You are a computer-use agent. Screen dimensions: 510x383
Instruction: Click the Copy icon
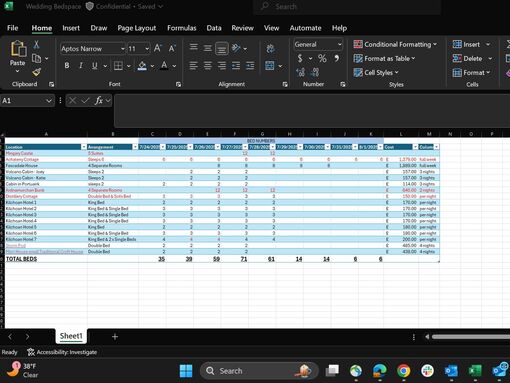(x=36, y=58)
